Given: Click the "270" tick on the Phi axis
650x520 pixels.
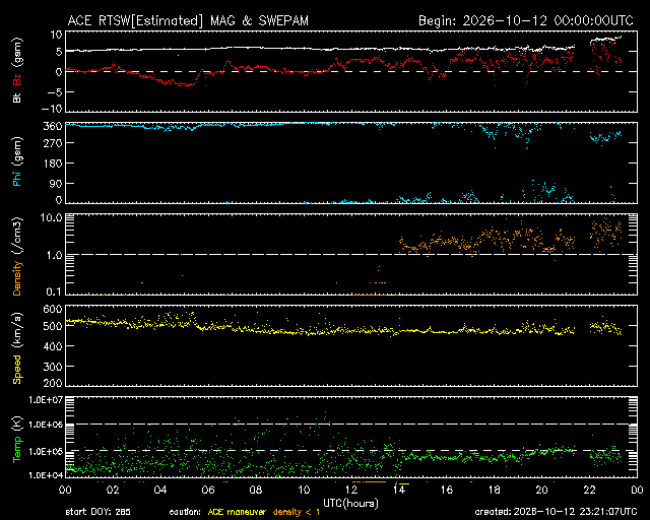Looking at the screenshot, I should [x=53, y=143].
